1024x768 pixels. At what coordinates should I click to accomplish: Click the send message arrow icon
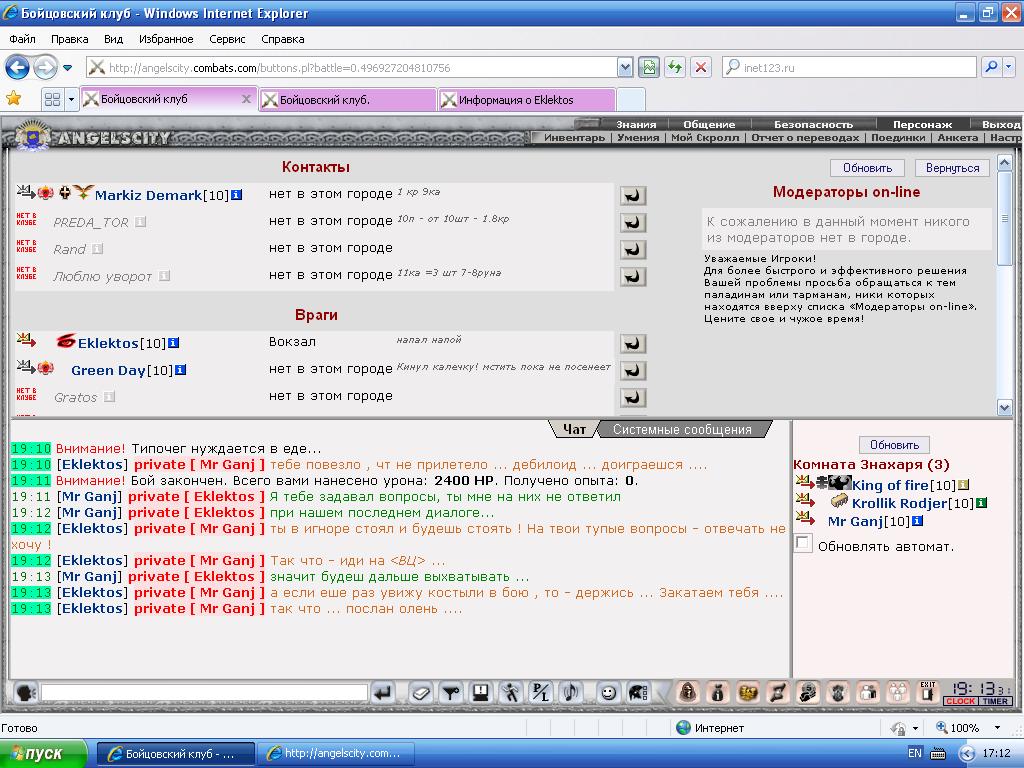(x=383, y=693)
